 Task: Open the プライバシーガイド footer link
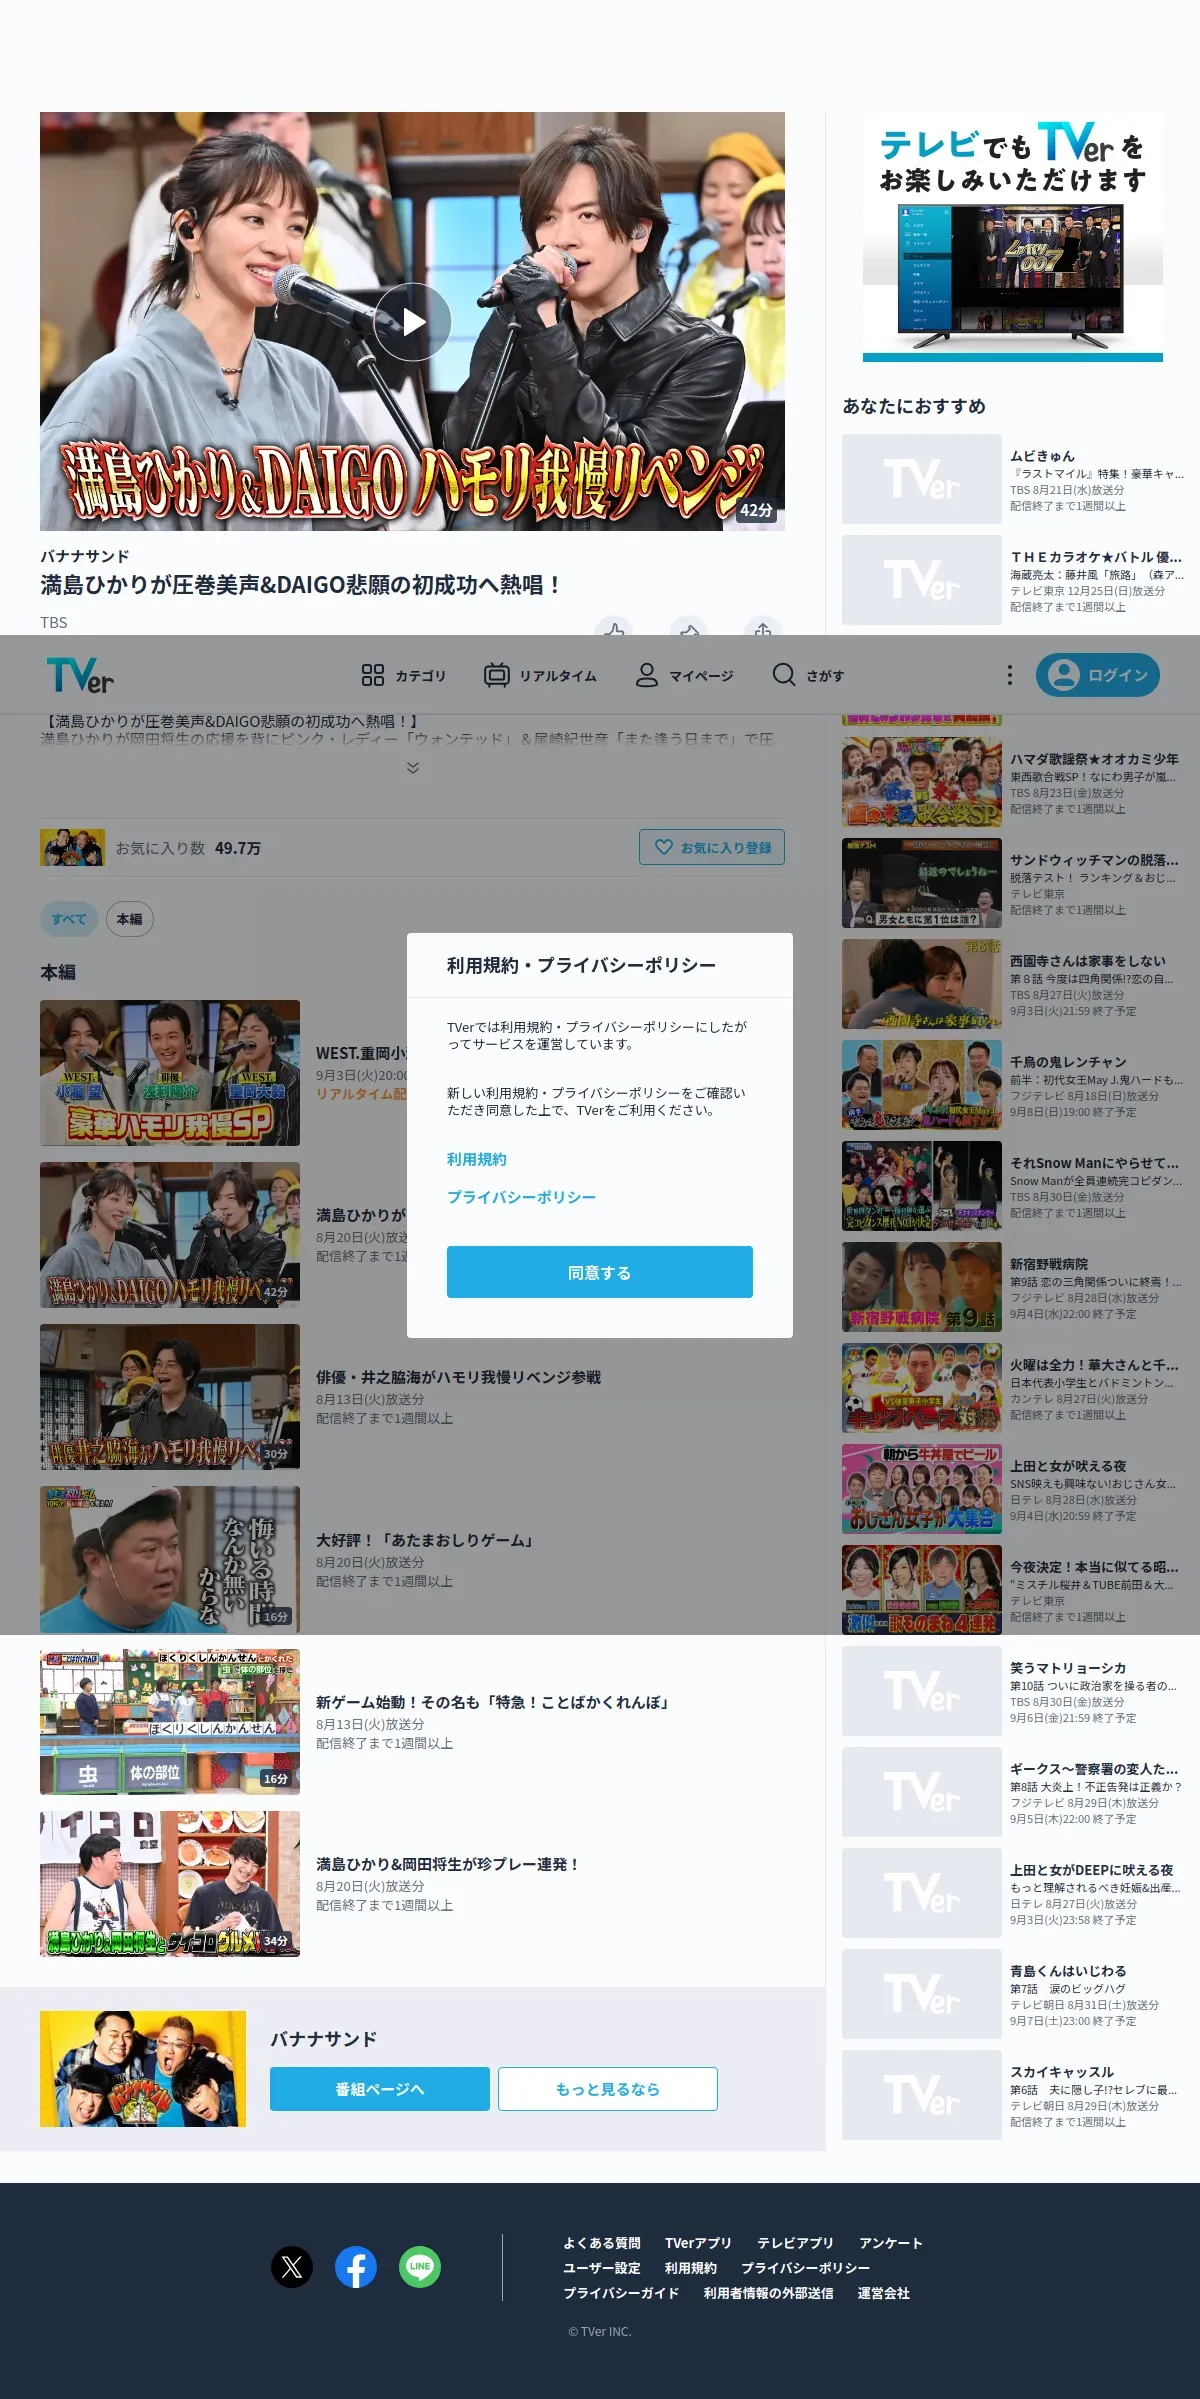pyautogui.click(x=621, y=2293)
